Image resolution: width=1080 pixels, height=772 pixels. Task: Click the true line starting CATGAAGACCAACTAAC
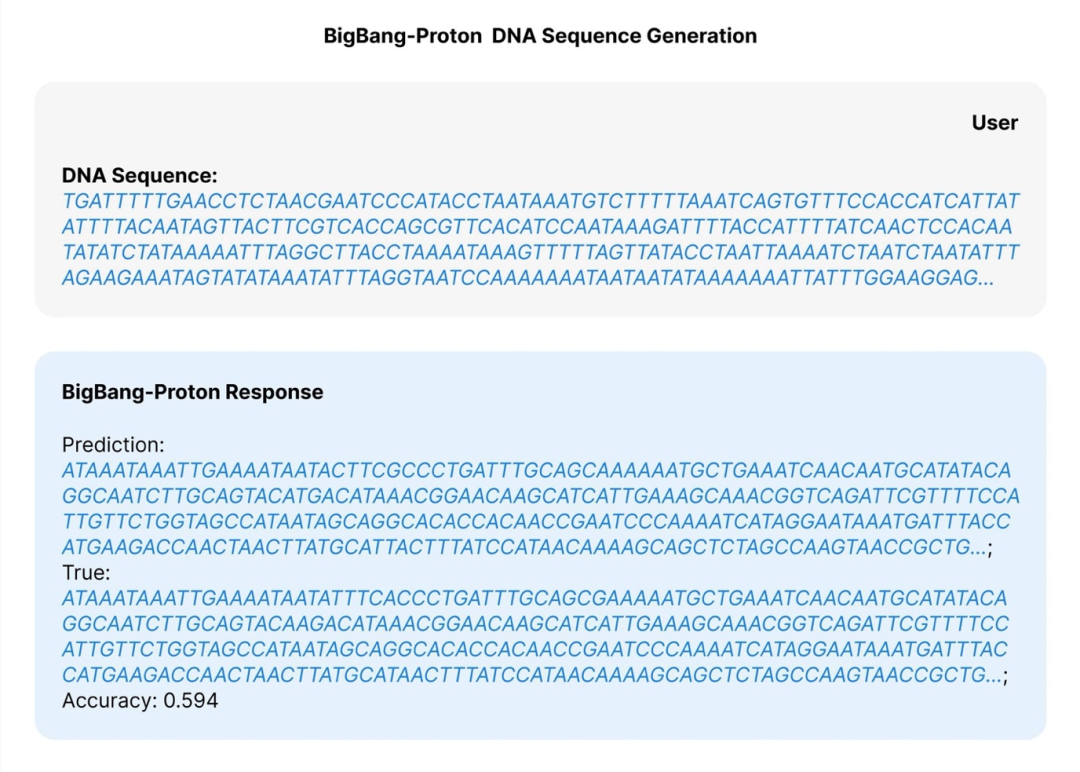[x=533, y=677]
